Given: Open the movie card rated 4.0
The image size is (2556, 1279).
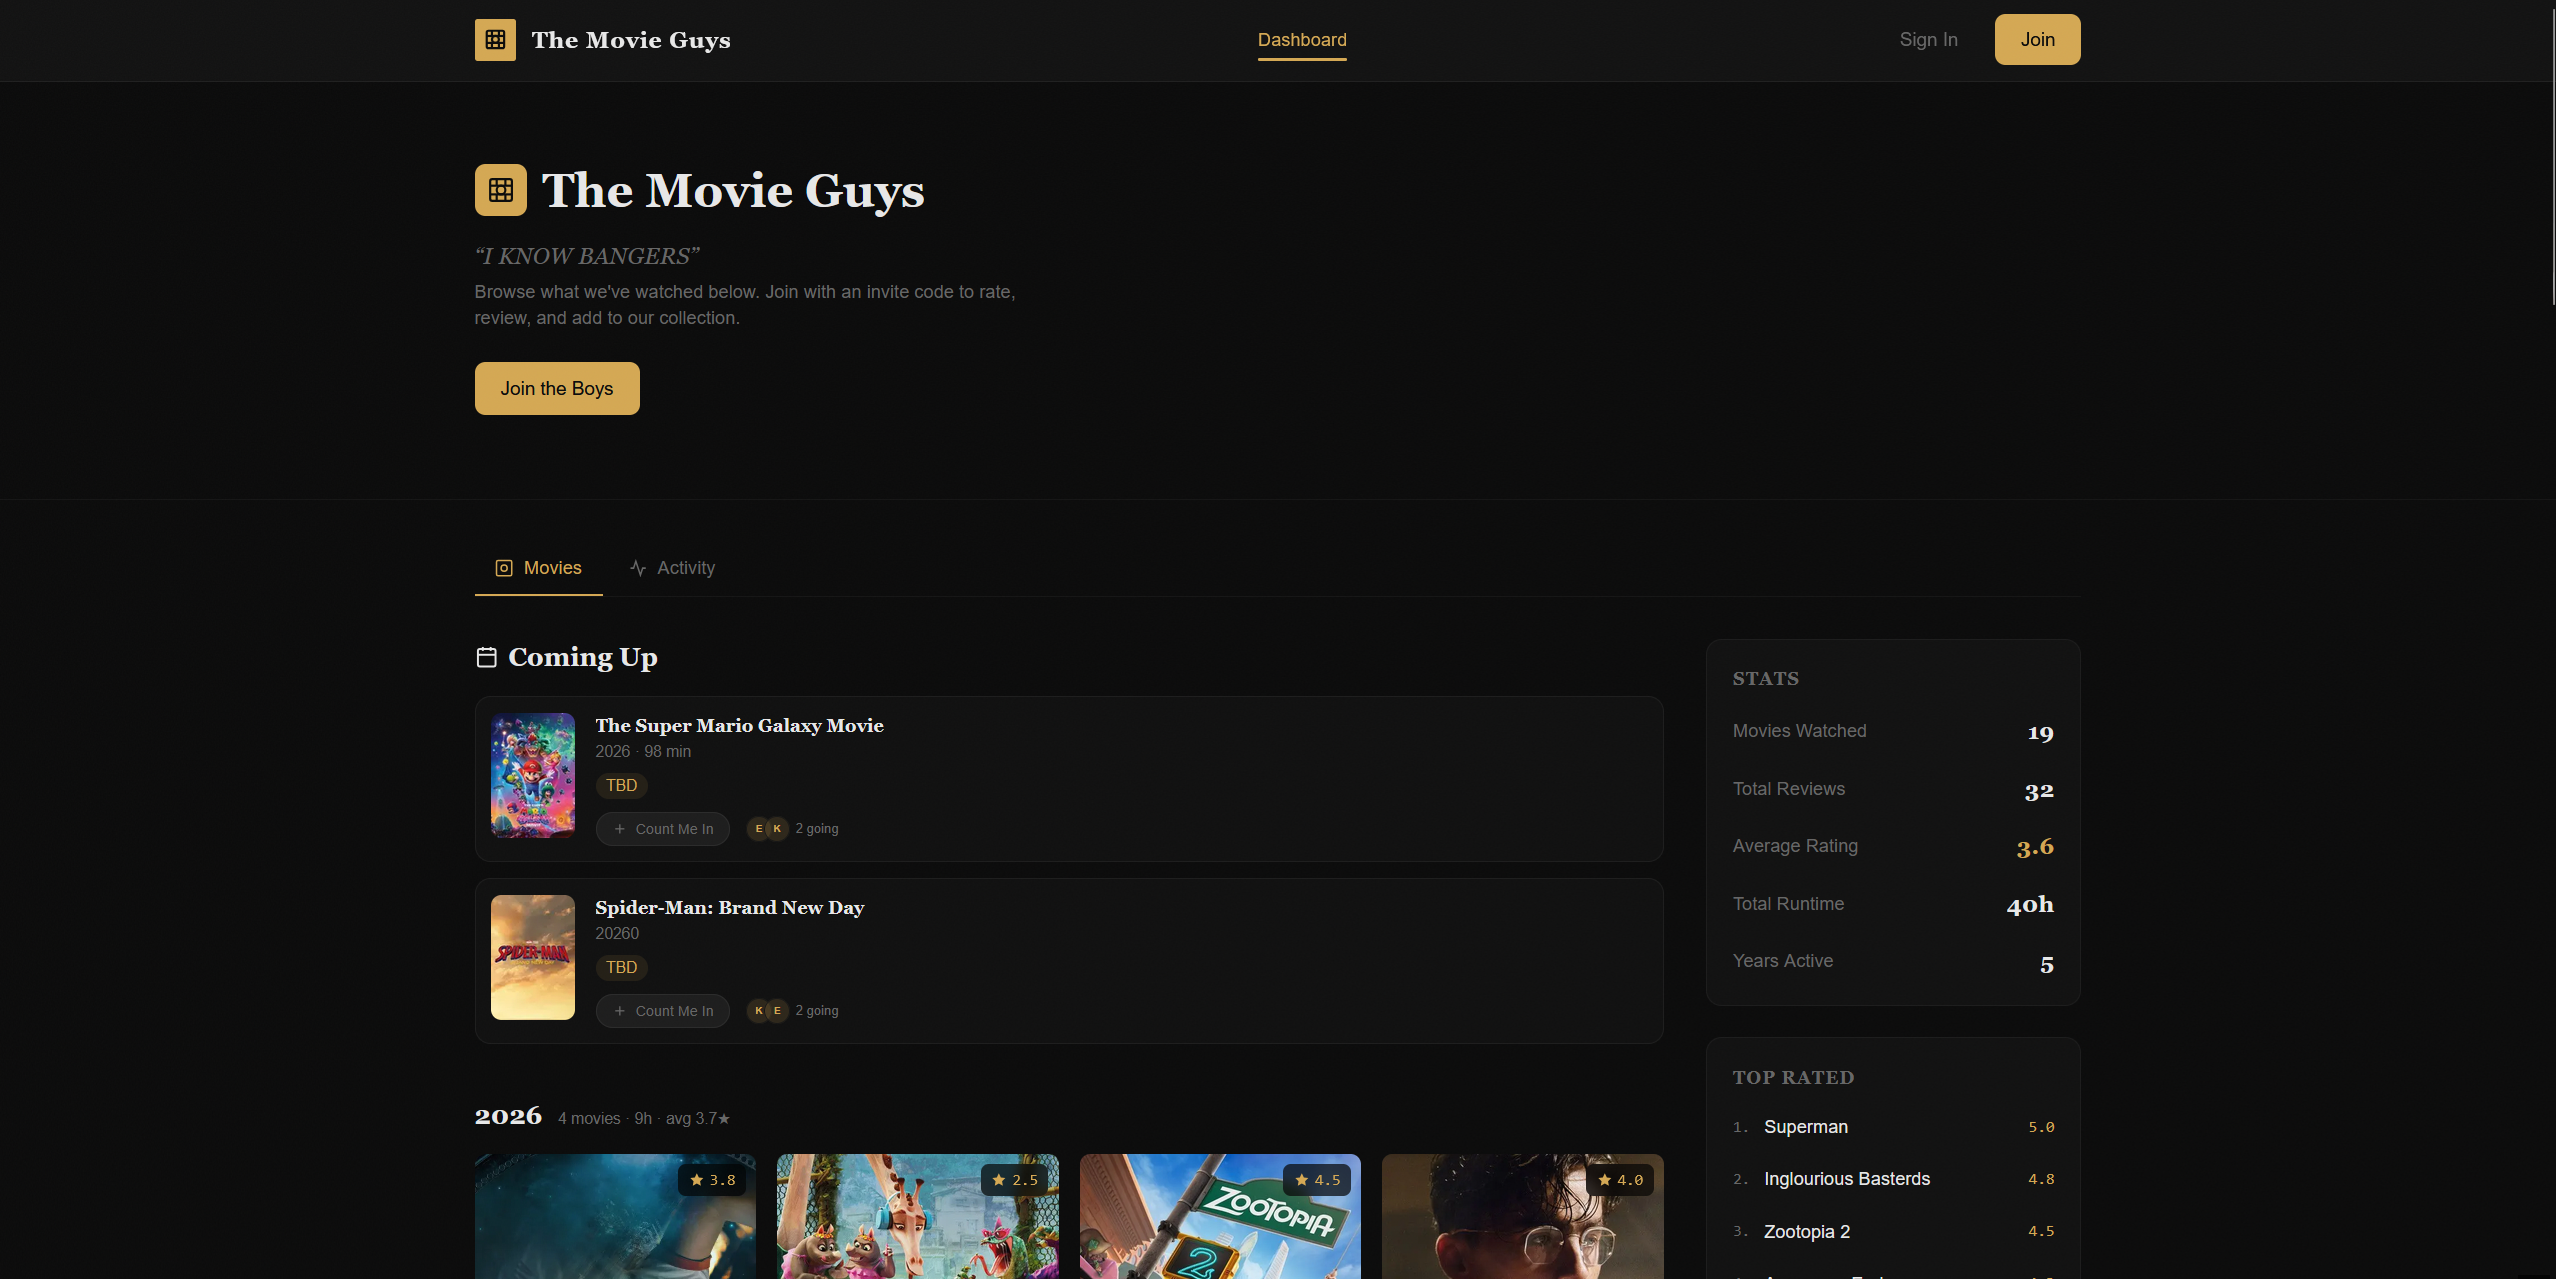Looking at the screenshot, I should click(x=1523, y=1217).
